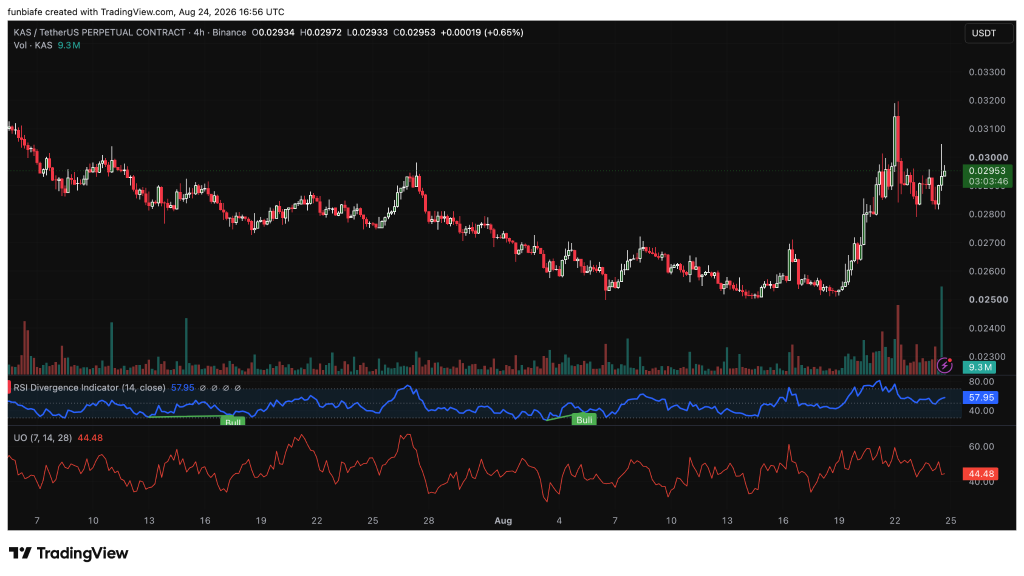The width and height of the screenshot is (1024, 576).
Task: Click the Binance exchange name
Action: pyautogui.click(x=229, y=32)
